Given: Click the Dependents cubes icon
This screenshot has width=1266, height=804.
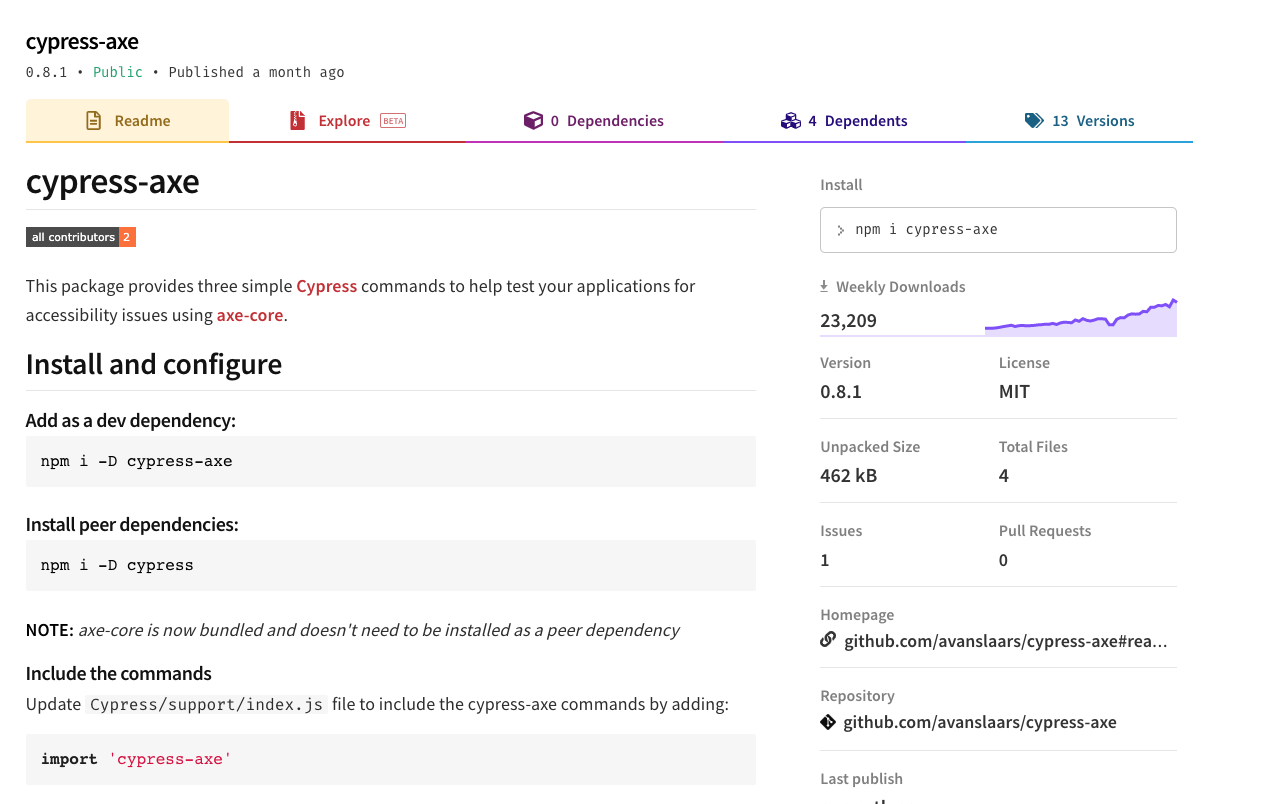Looking at the screenshot, I should click(x=791, y=121).
